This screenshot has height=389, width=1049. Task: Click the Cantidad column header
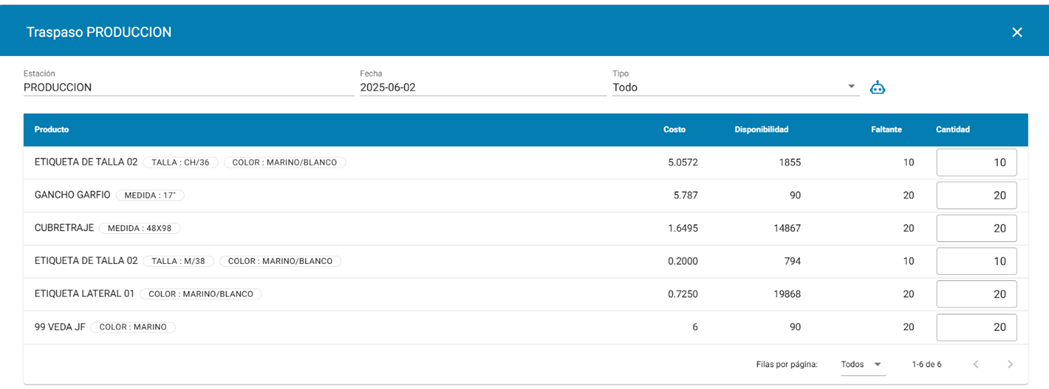point(953,129)
